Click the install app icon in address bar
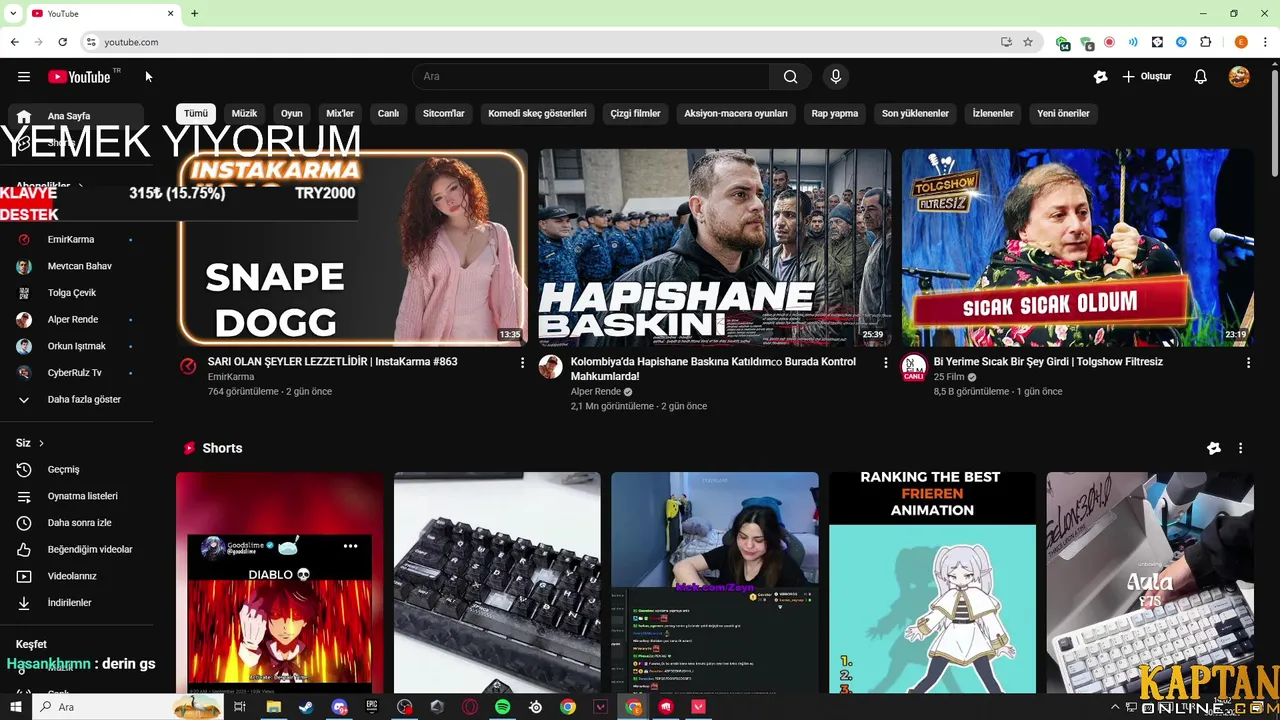This screenshot has height=720, width=1280. pos(1006,42)
